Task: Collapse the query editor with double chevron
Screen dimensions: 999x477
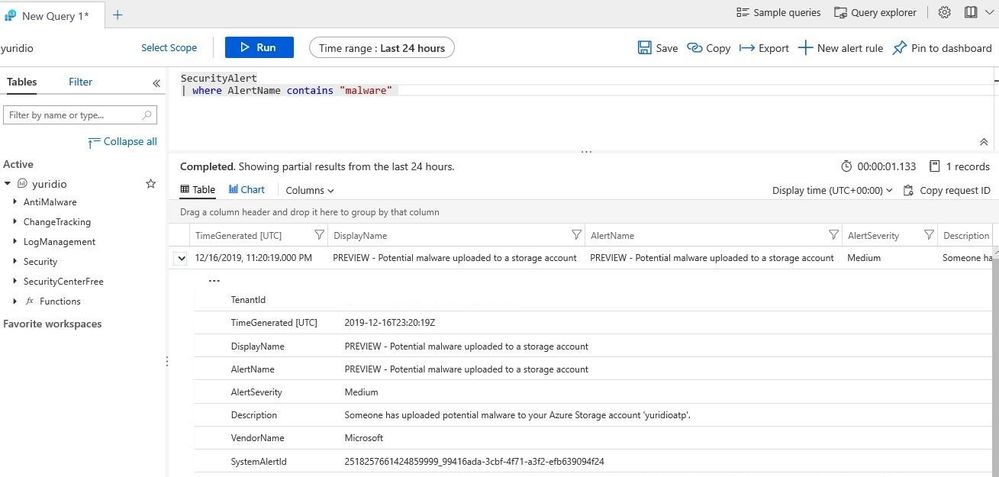Action: point(983,142)
